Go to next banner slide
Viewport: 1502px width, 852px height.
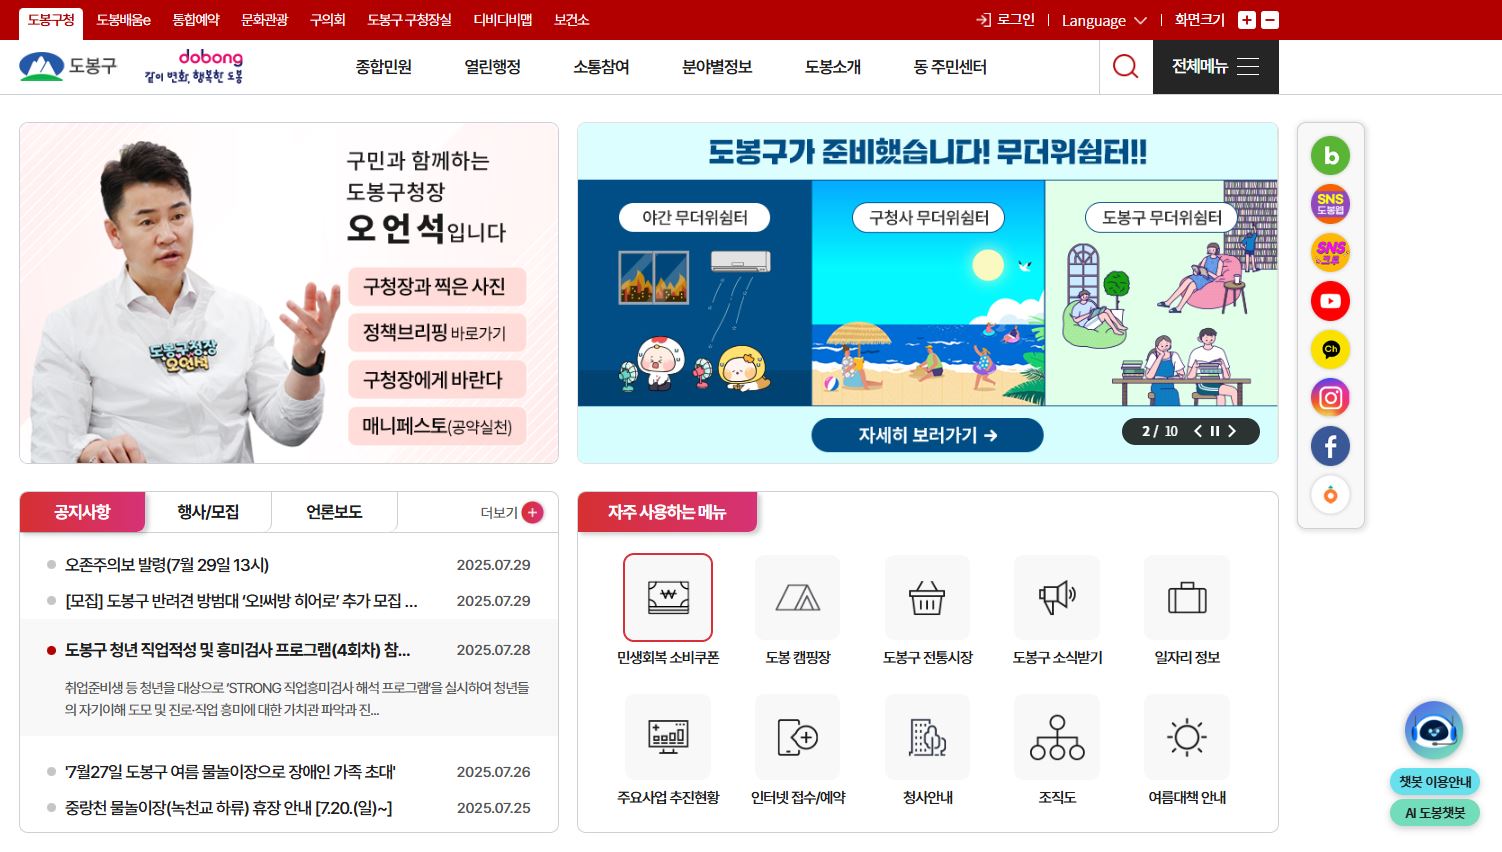[x=1232, y=431]
